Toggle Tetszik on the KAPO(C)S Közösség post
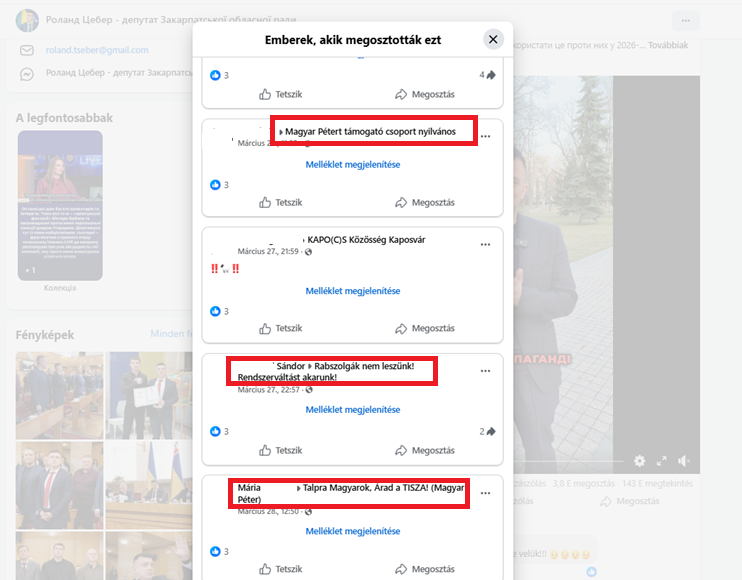 pyautogui.click(x=280, y=328)
